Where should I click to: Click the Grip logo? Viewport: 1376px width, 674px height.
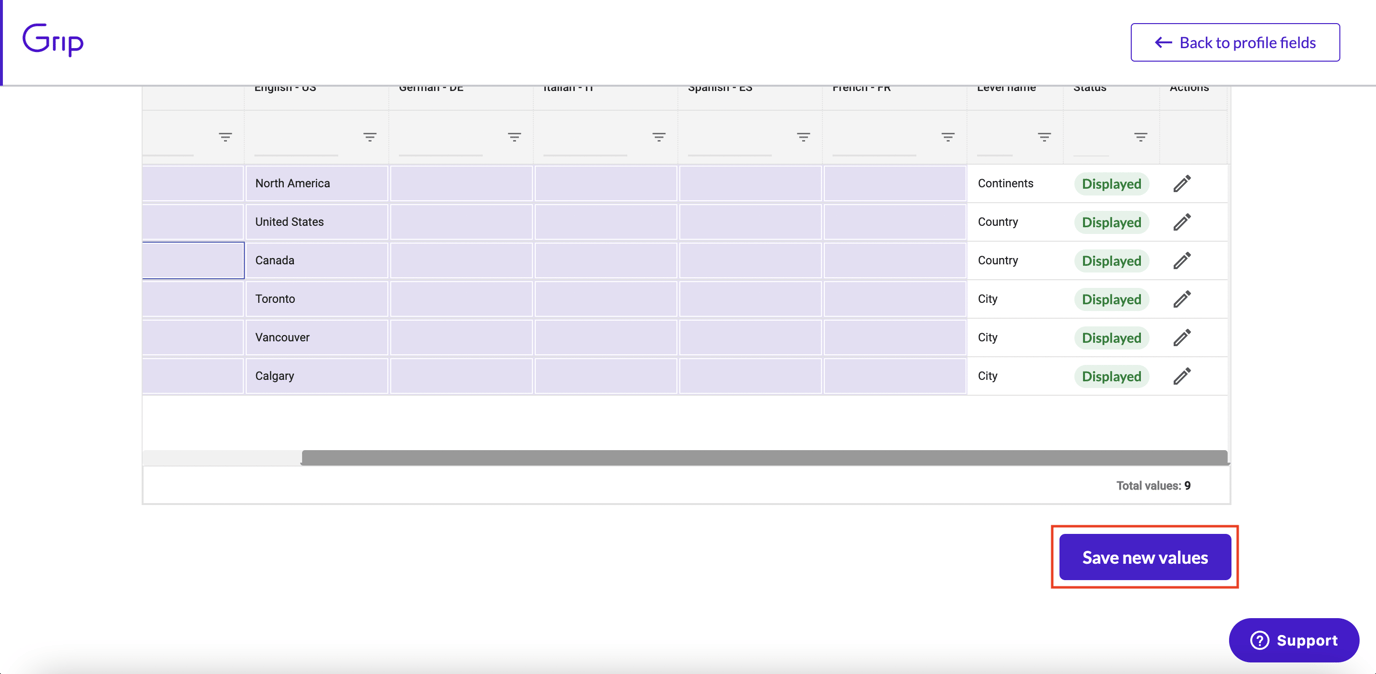[x=53, y=40]
